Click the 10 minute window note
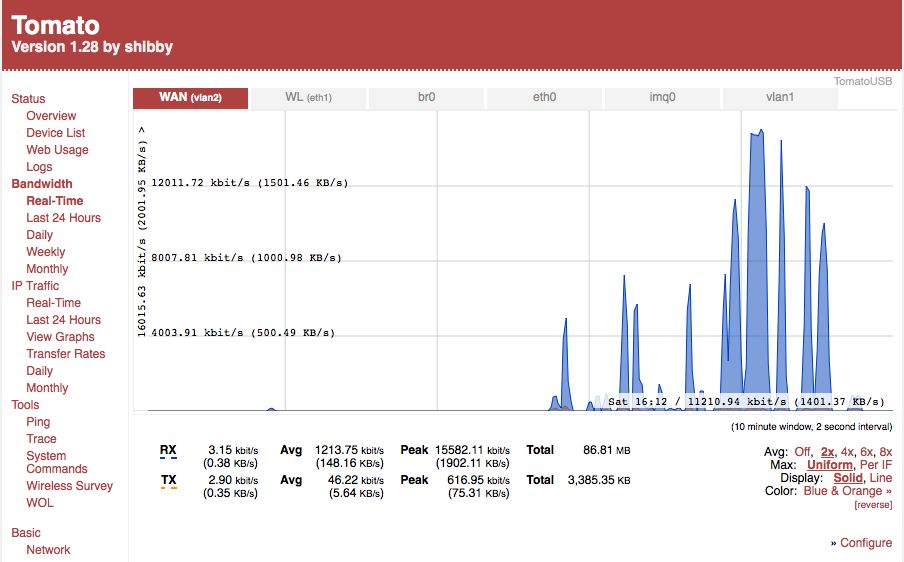The height and width of the screenshot is (562, 904). coord(811,427)
